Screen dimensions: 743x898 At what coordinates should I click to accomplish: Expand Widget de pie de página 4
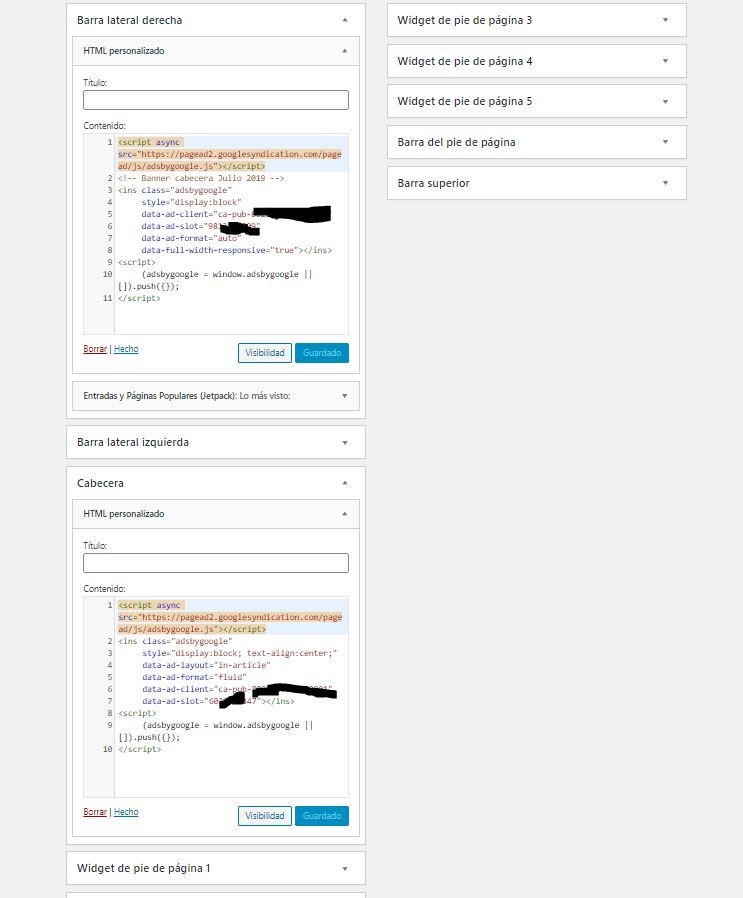click(x=665, y=61)
